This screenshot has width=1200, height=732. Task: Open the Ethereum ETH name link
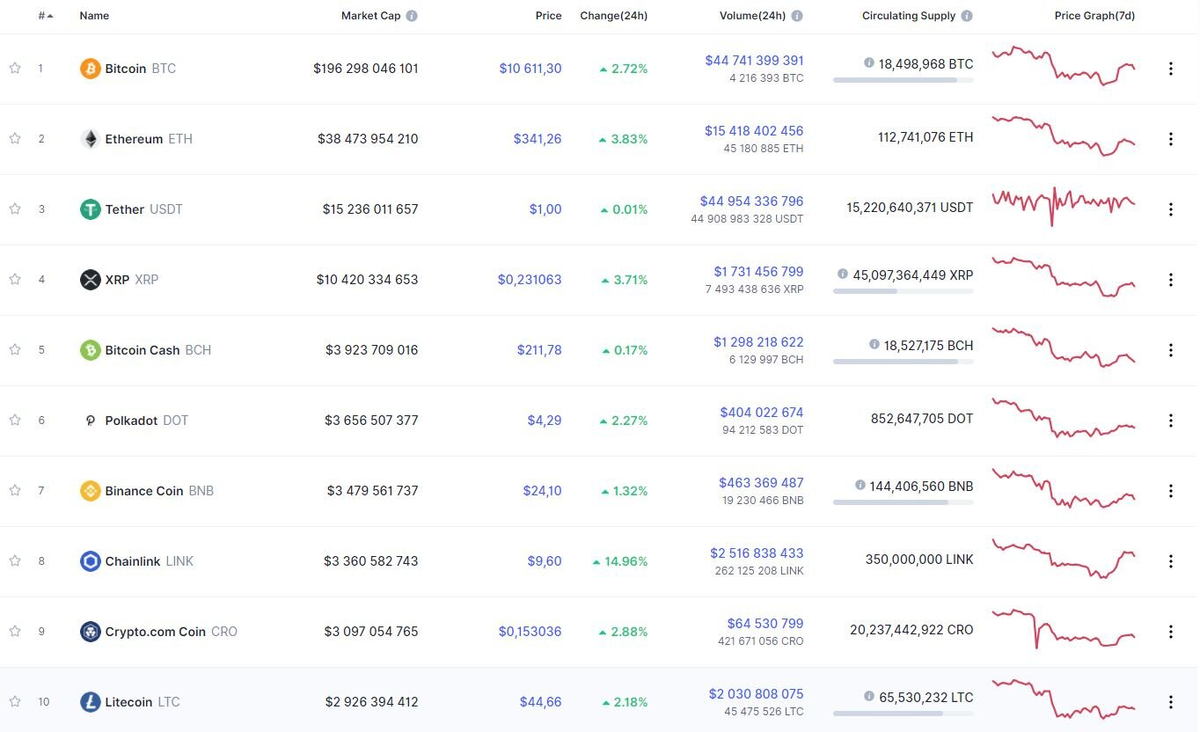click(148, 139)
